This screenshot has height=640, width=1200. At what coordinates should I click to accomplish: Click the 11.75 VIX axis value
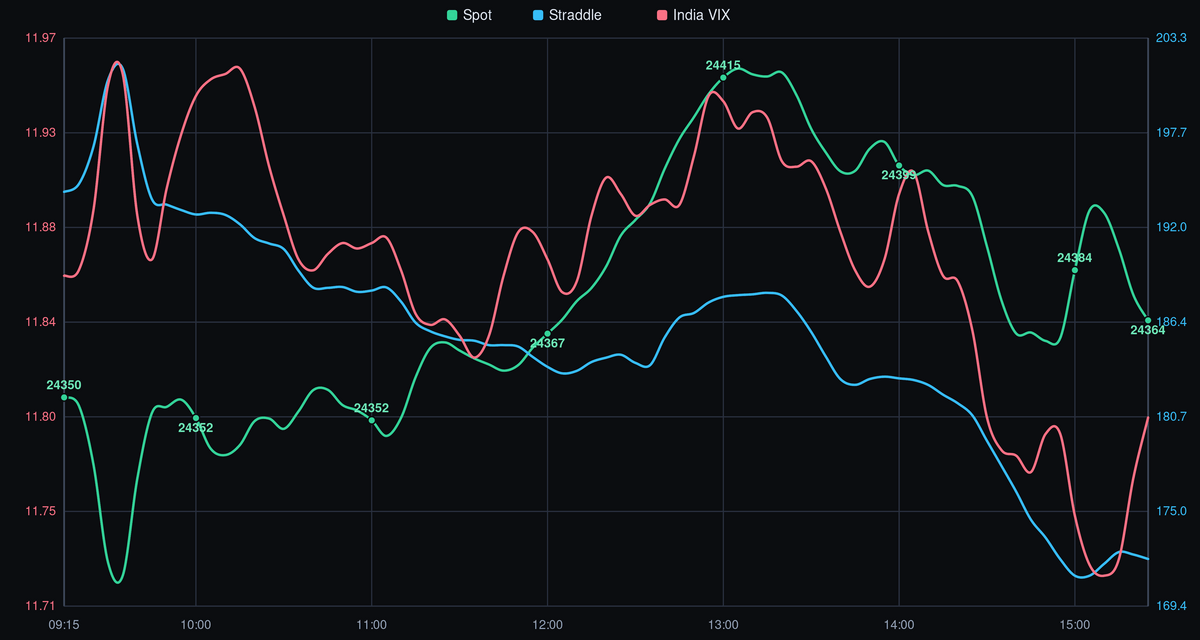tap(40, 511)
